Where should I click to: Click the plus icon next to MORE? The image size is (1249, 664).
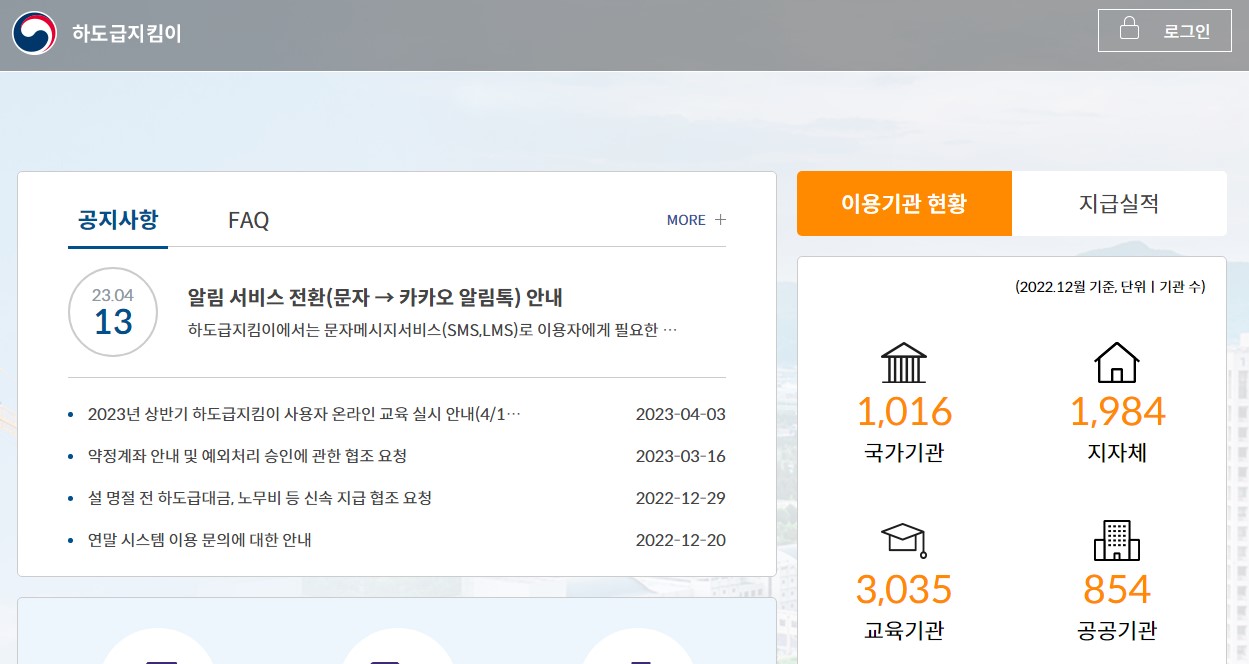[720, 220]
